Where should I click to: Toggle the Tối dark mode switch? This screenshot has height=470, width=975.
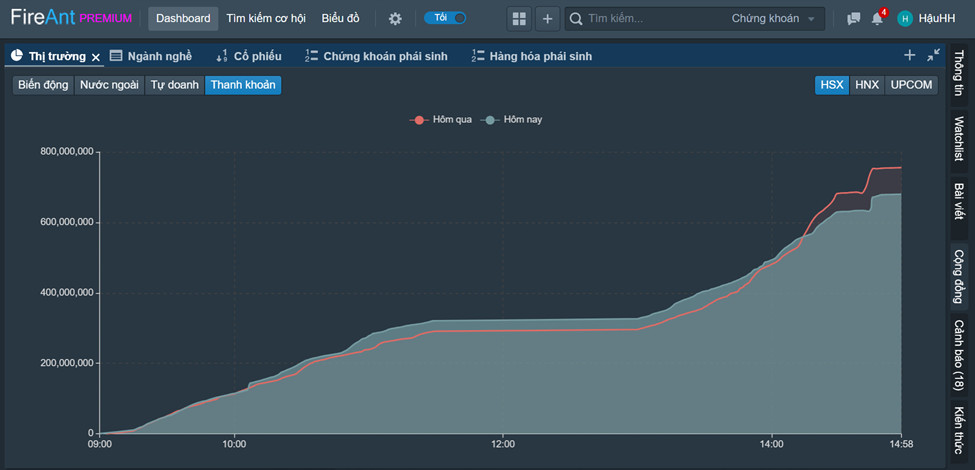click(x=445, y=18)
